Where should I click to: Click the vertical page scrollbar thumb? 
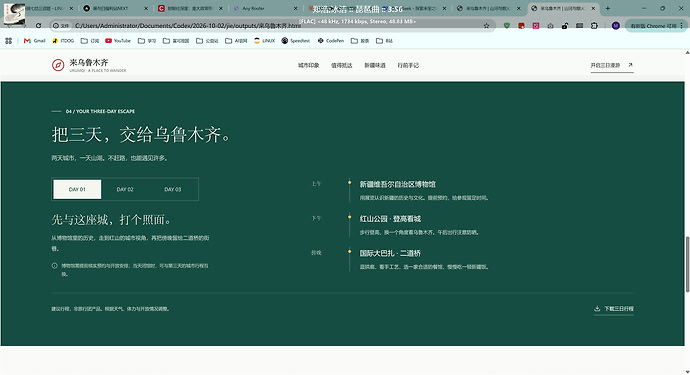[x=687, y=264]
